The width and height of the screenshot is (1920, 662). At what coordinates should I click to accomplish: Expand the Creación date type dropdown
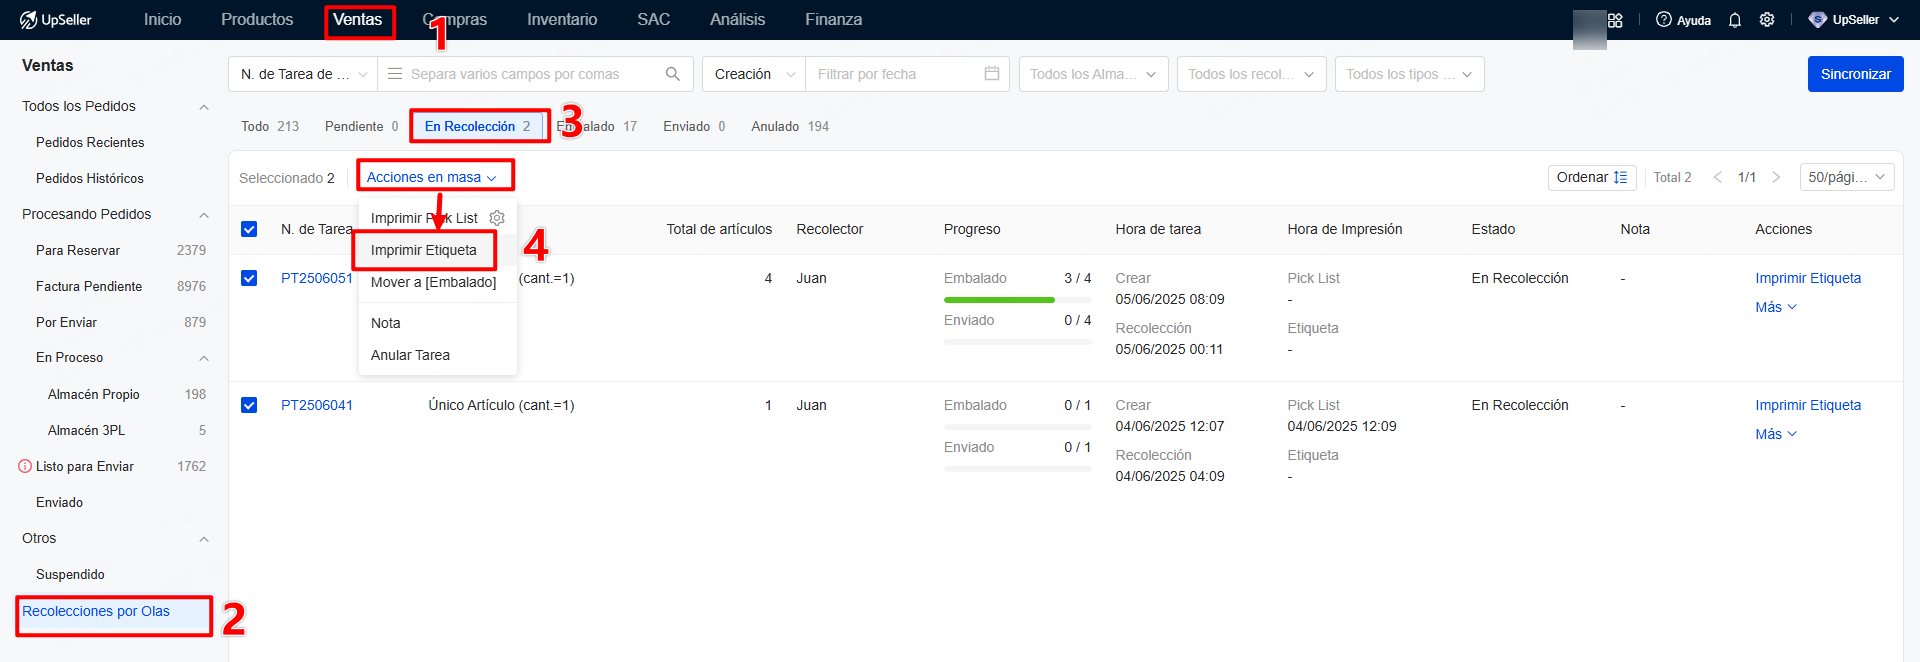pyautogui.click(x=753, y=74)
